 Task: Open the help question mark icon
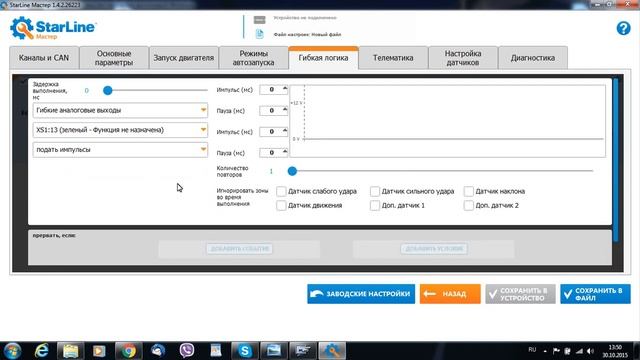click(x=623, y=28)
